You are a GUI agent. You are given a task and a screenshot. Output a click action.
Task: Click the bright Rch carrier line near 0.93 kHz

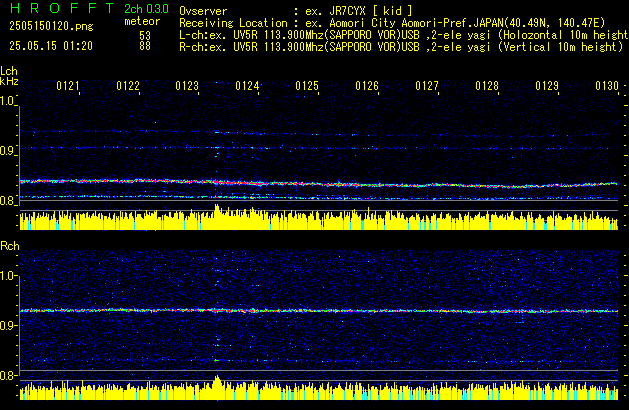pos(319,311)
